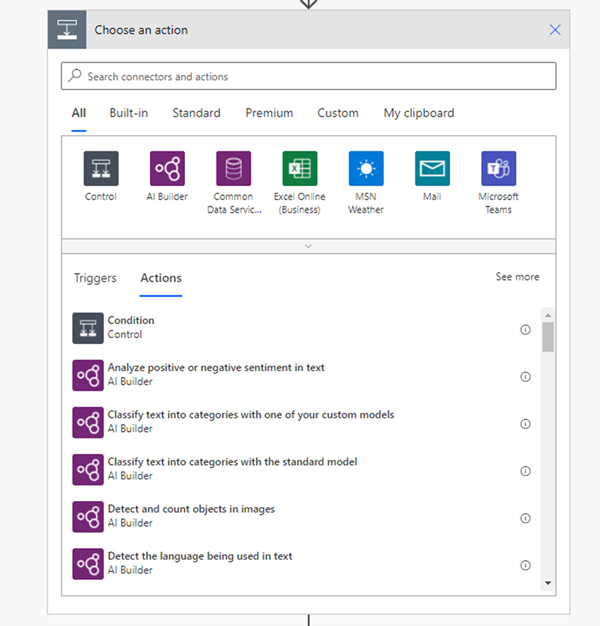Show info for Detect and count objects
Viewport: 600px width, 626px height.
point(525,518)
